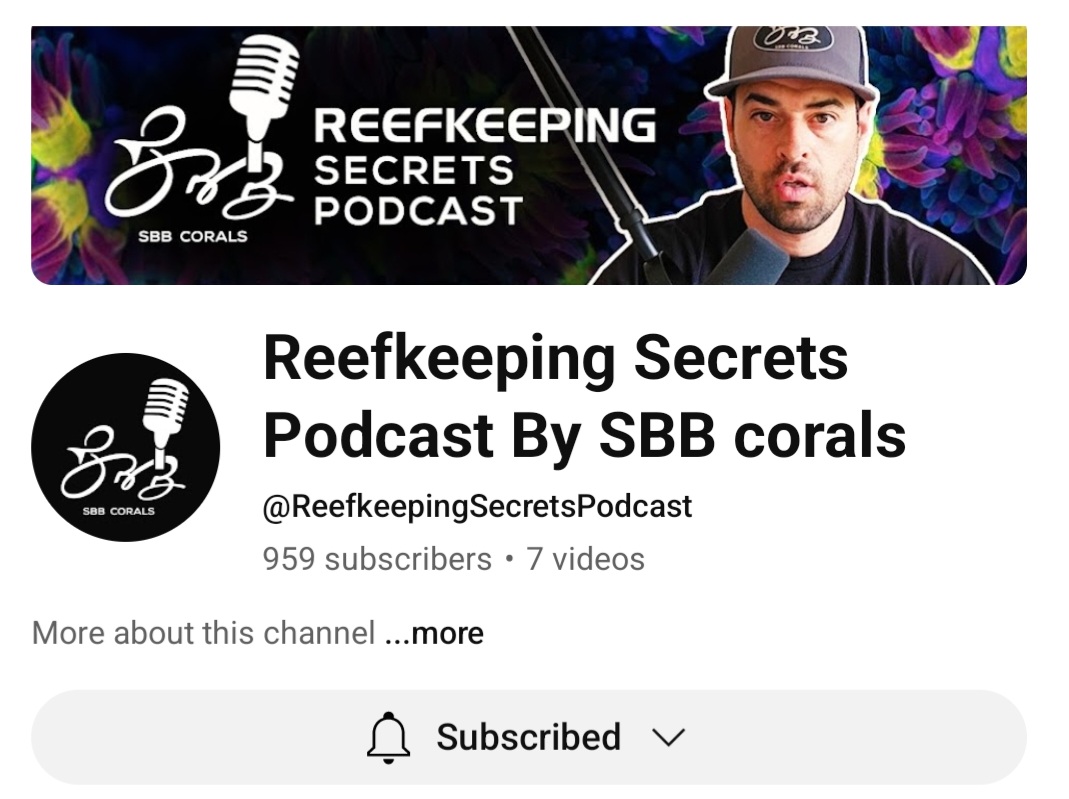Click the notification bell icon
The image size is (1069, 799).
click(388, 737)
